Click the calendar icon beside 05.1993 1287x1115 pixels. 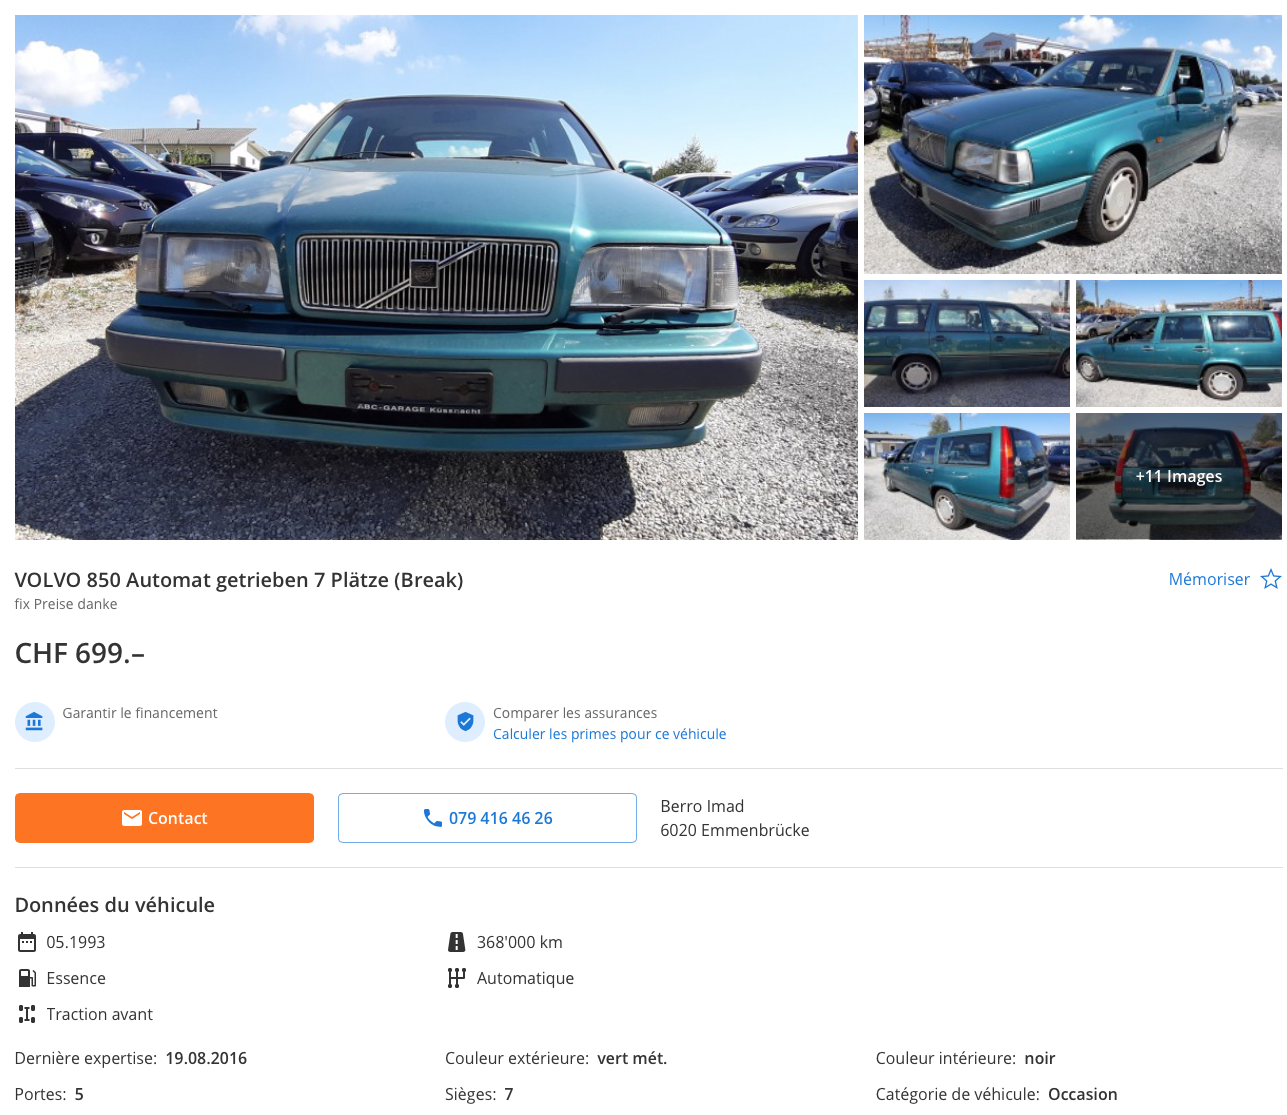point(27,942)
